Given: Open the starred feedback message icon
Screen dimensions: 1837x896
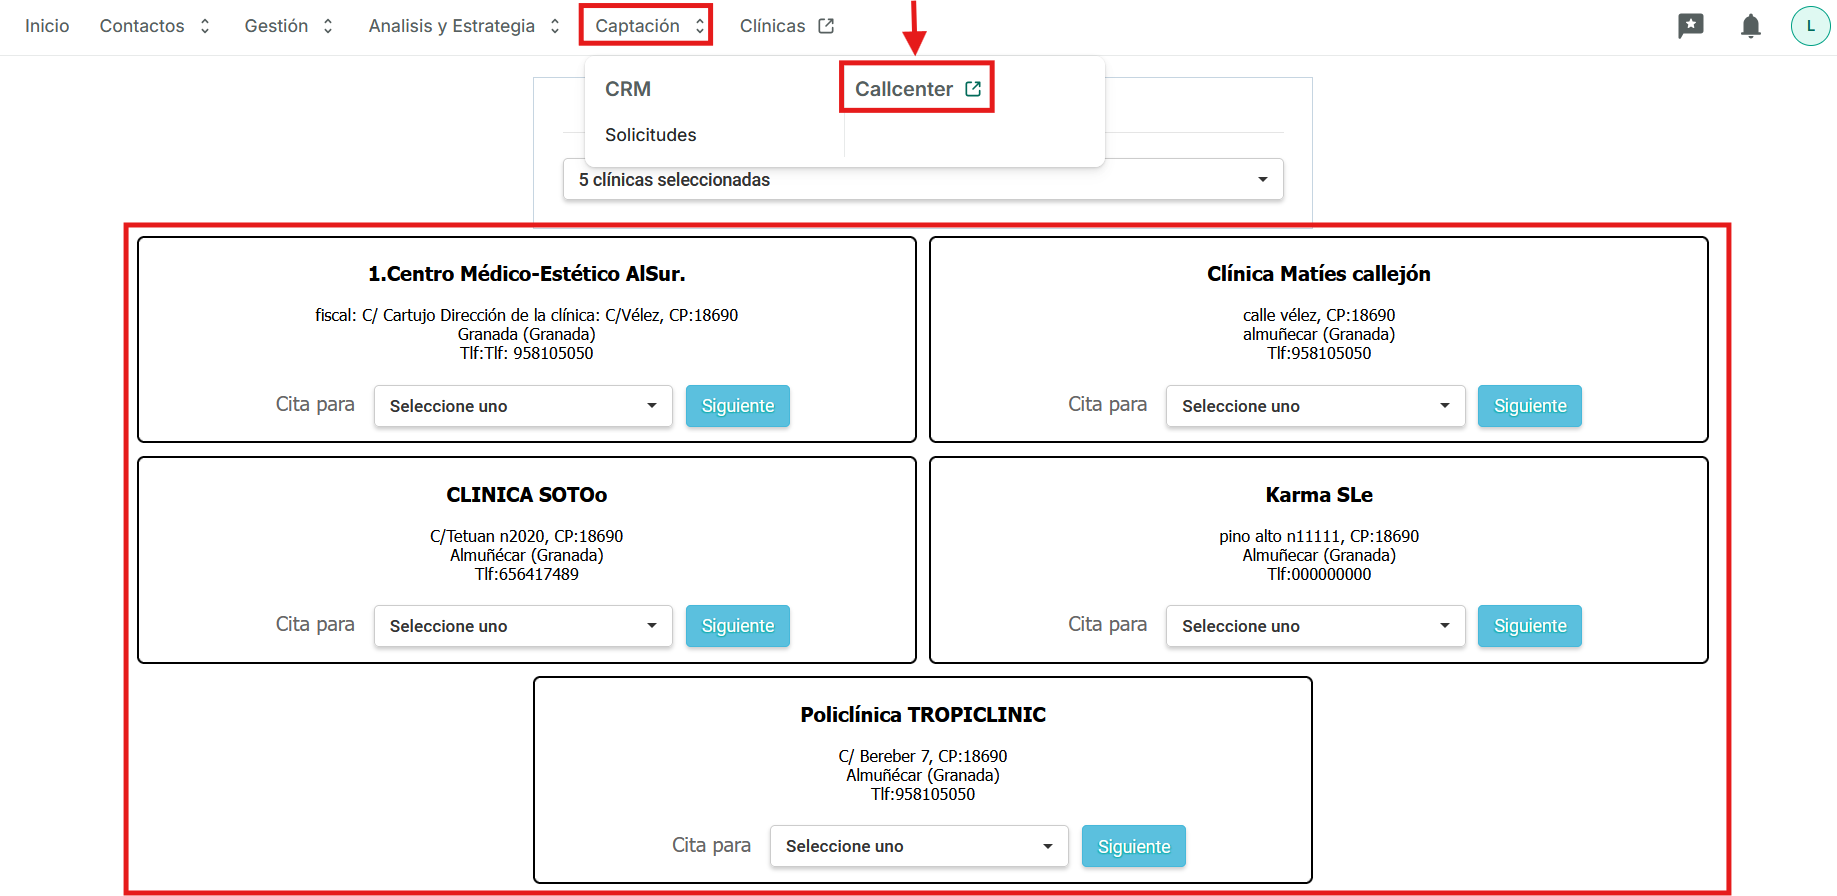Looking at the screenshot, I should pyautogui.click(x=1690, y=26).
